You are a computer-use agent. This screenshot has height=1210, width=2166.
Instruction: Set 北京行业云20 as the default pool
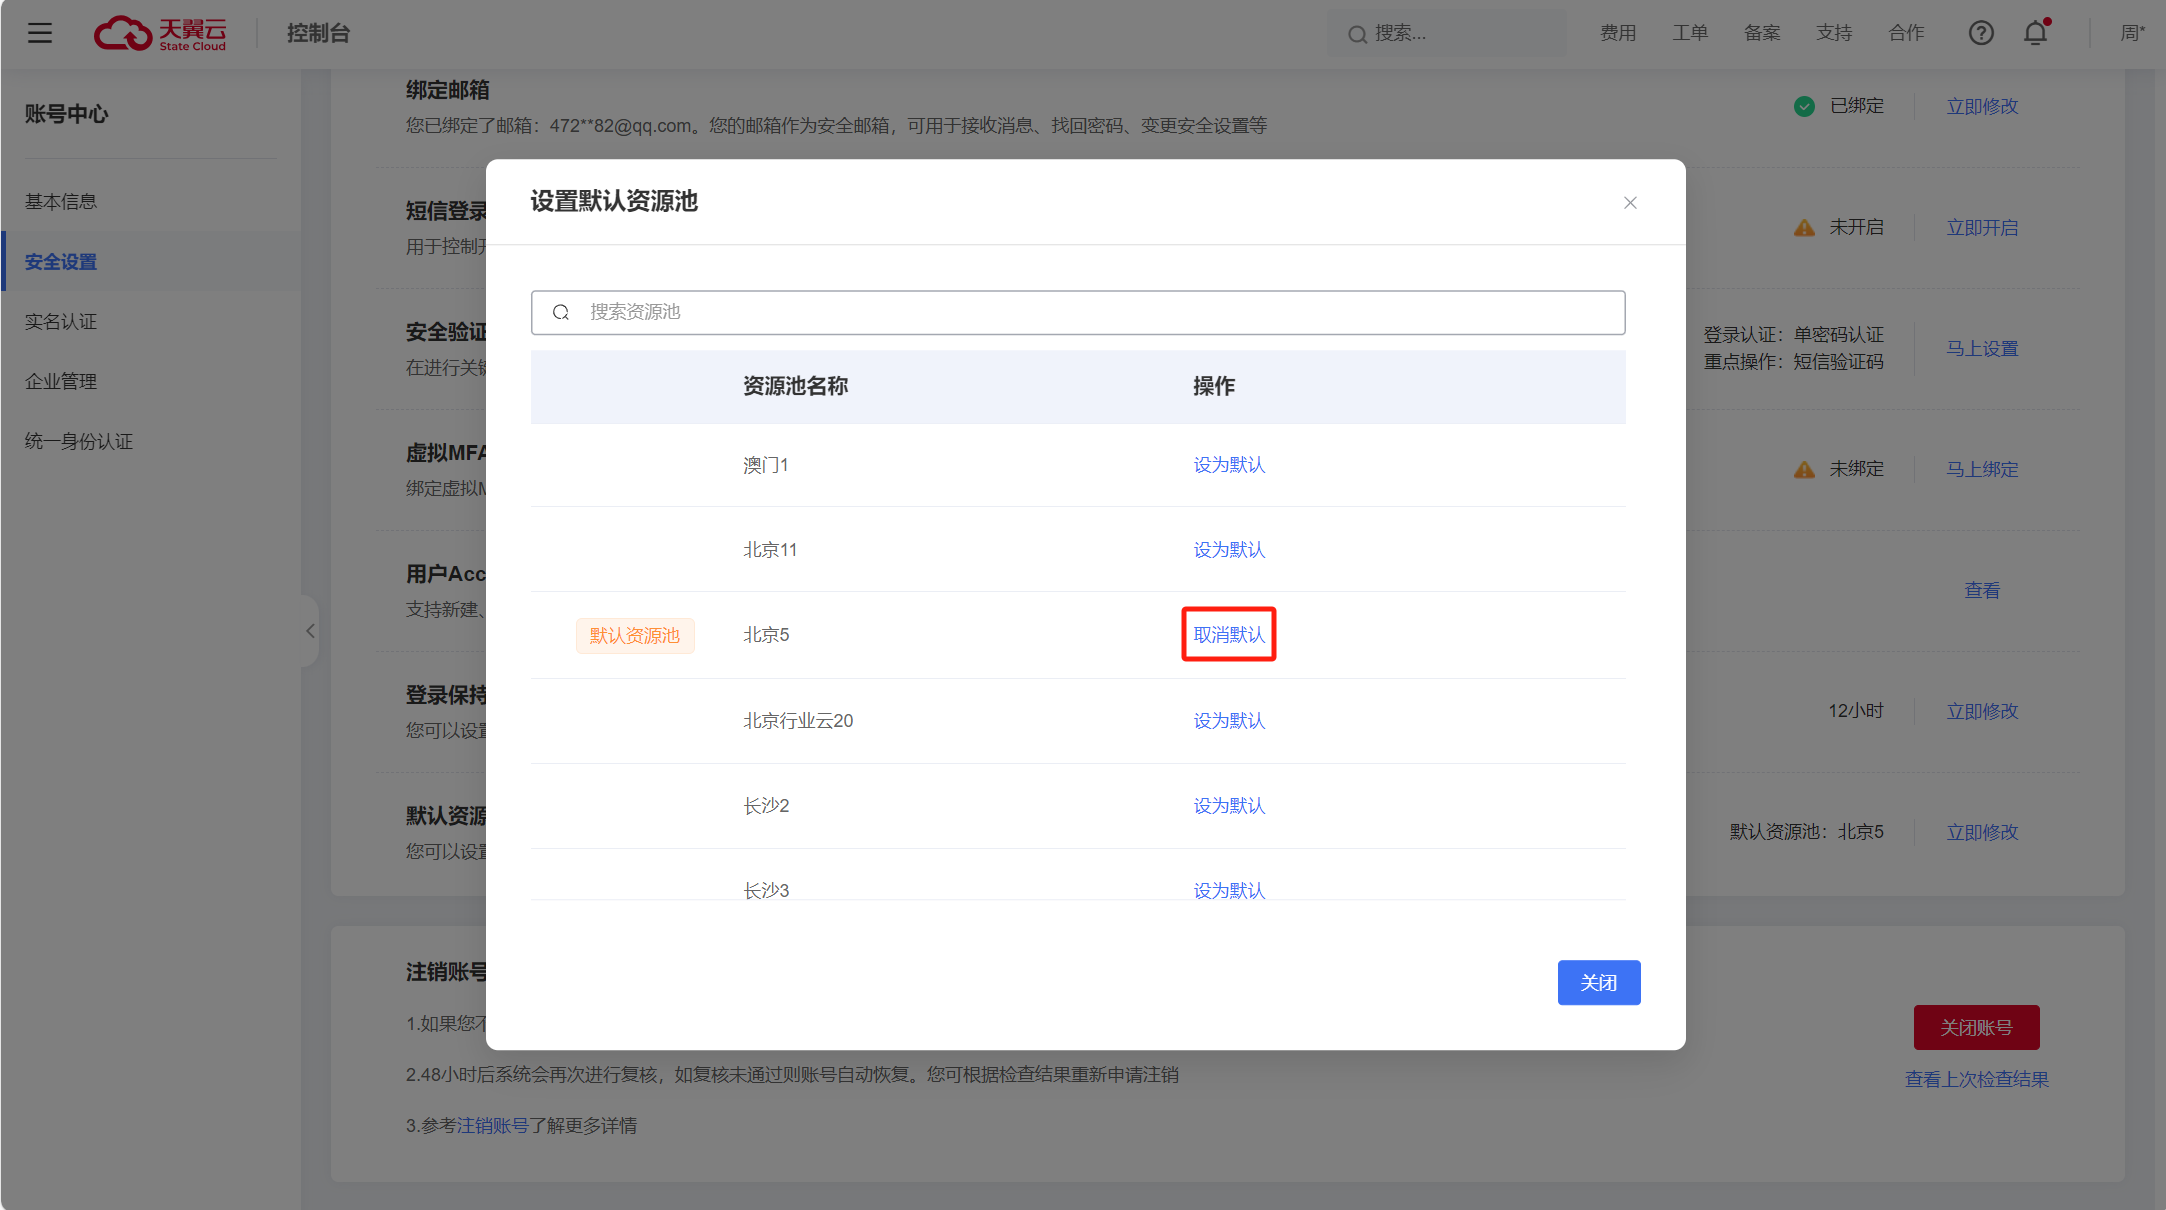point(1229,721)
